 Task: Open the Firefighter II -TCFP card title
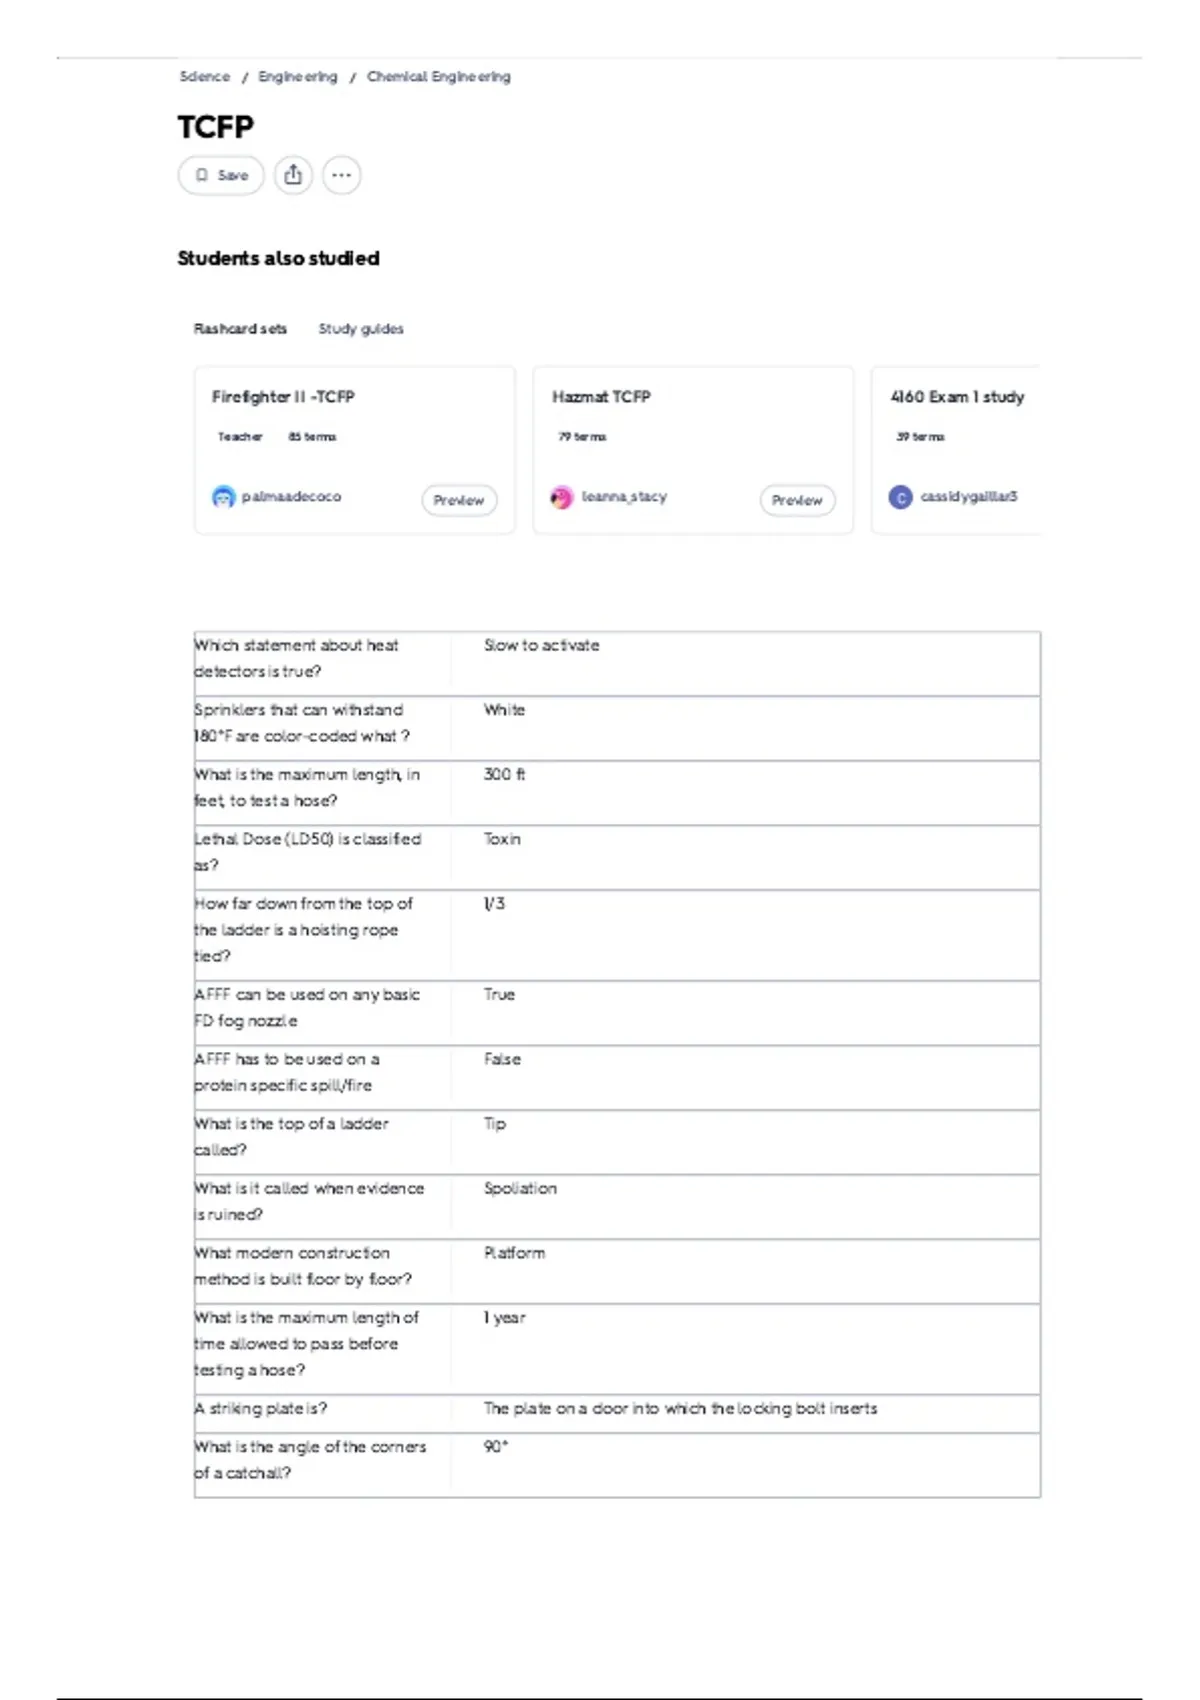click(283, 397)
